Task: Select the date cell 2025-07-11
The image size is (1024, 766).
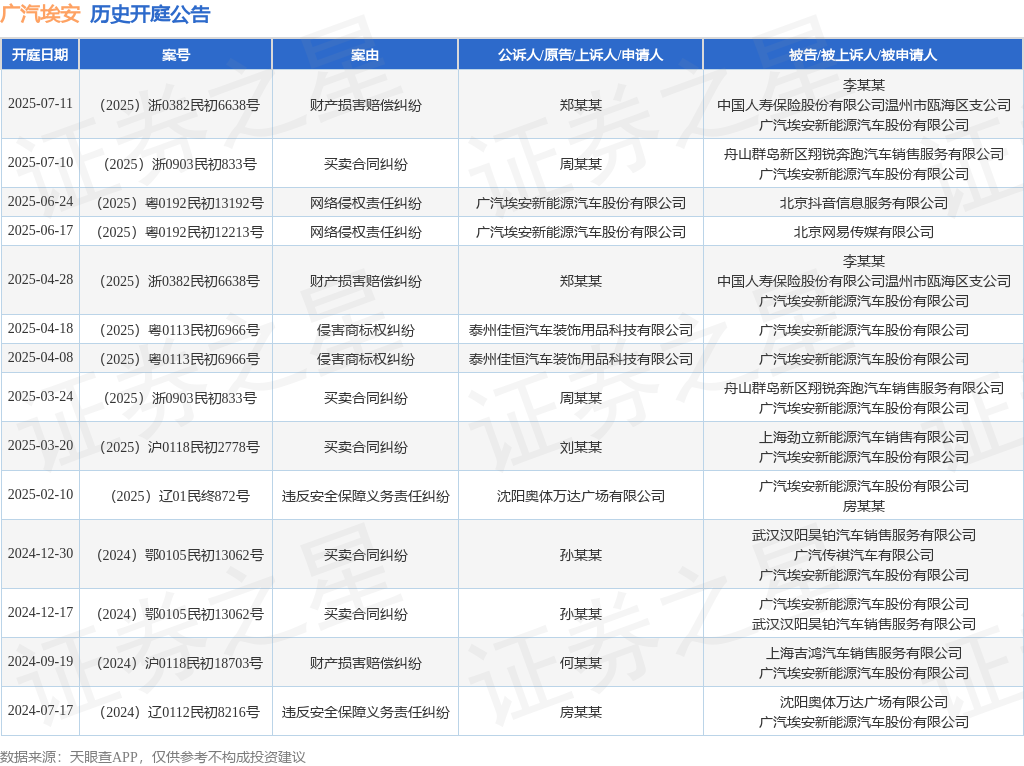Action: click(x=40, y=104)
